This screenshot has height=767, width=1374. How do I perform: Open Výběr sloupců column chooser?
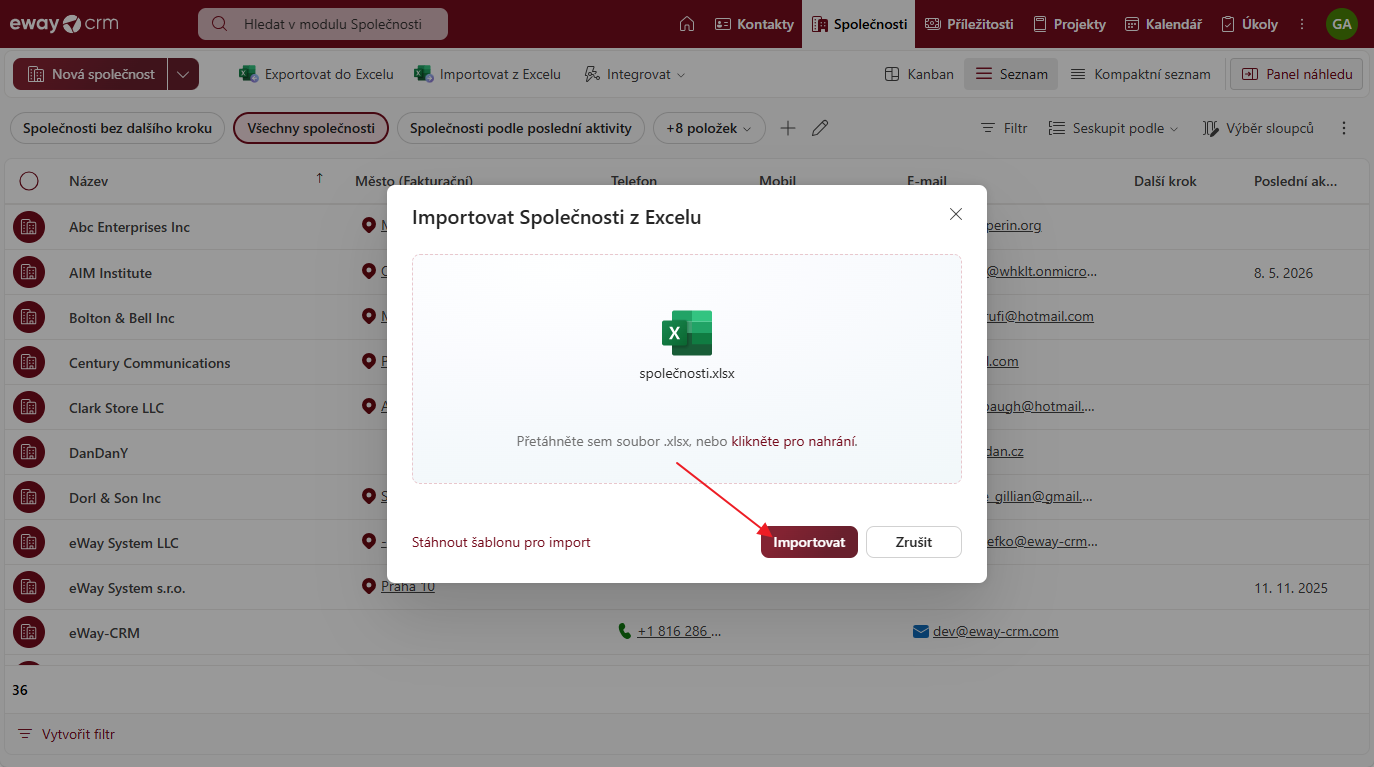(x=1257, y=128)
